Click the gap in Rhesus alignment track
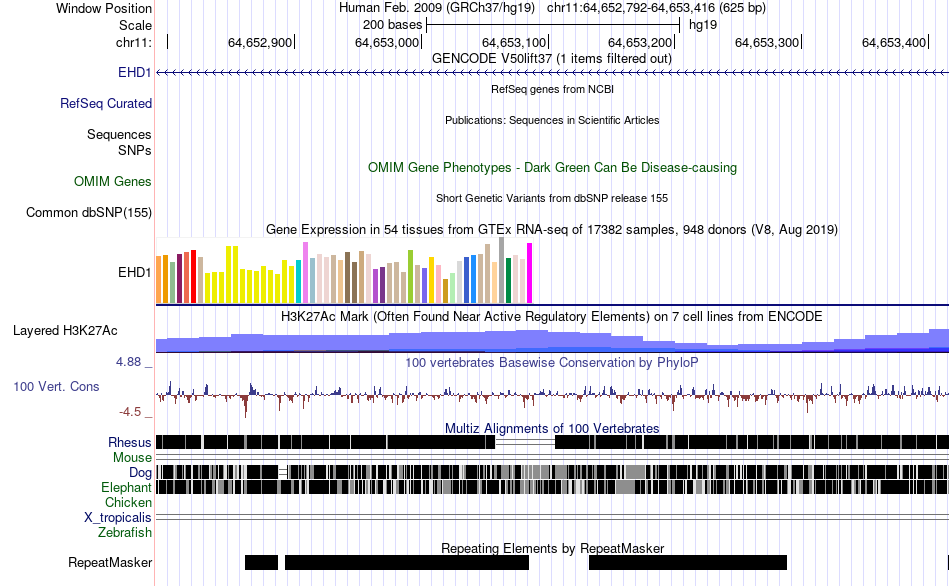The width and height of the screenshot is (950, 586). 525,442
